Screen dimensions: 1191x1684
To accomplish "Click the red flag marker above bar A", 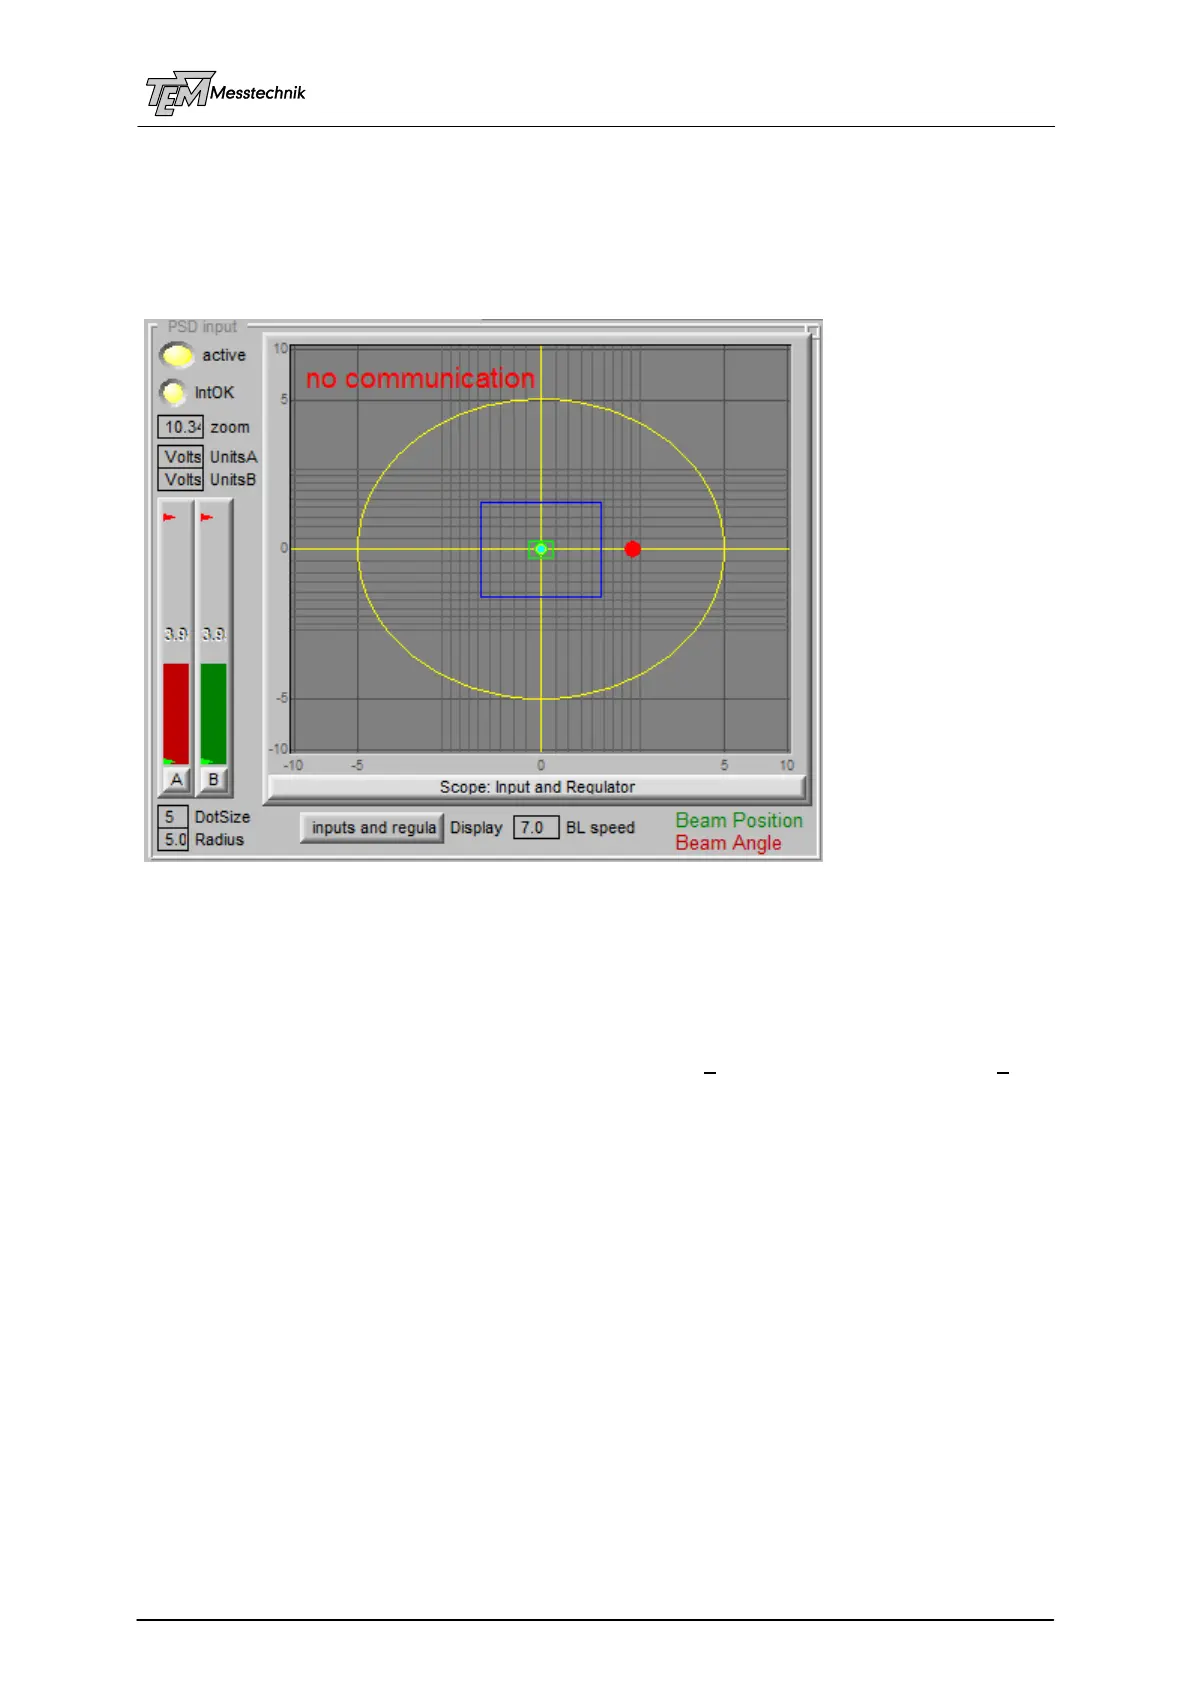I will click(x=169, y=517).
